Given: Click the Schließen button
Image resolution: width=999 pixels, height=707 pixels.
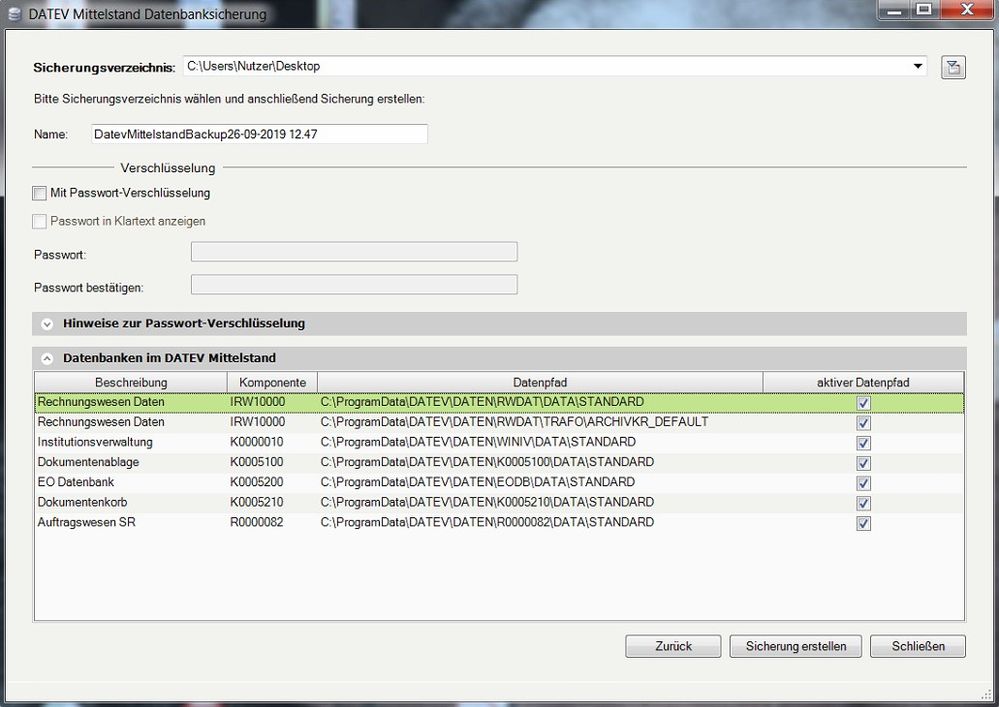Looking at the screenshot, I should tap(917, 646).
